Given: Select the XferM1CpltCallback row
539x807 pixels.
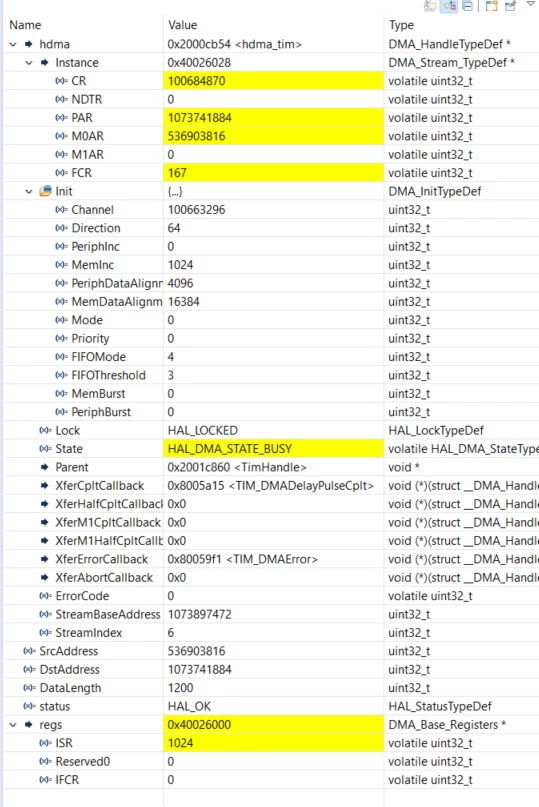Looking at the screenshot, I should tap(271, 522).
